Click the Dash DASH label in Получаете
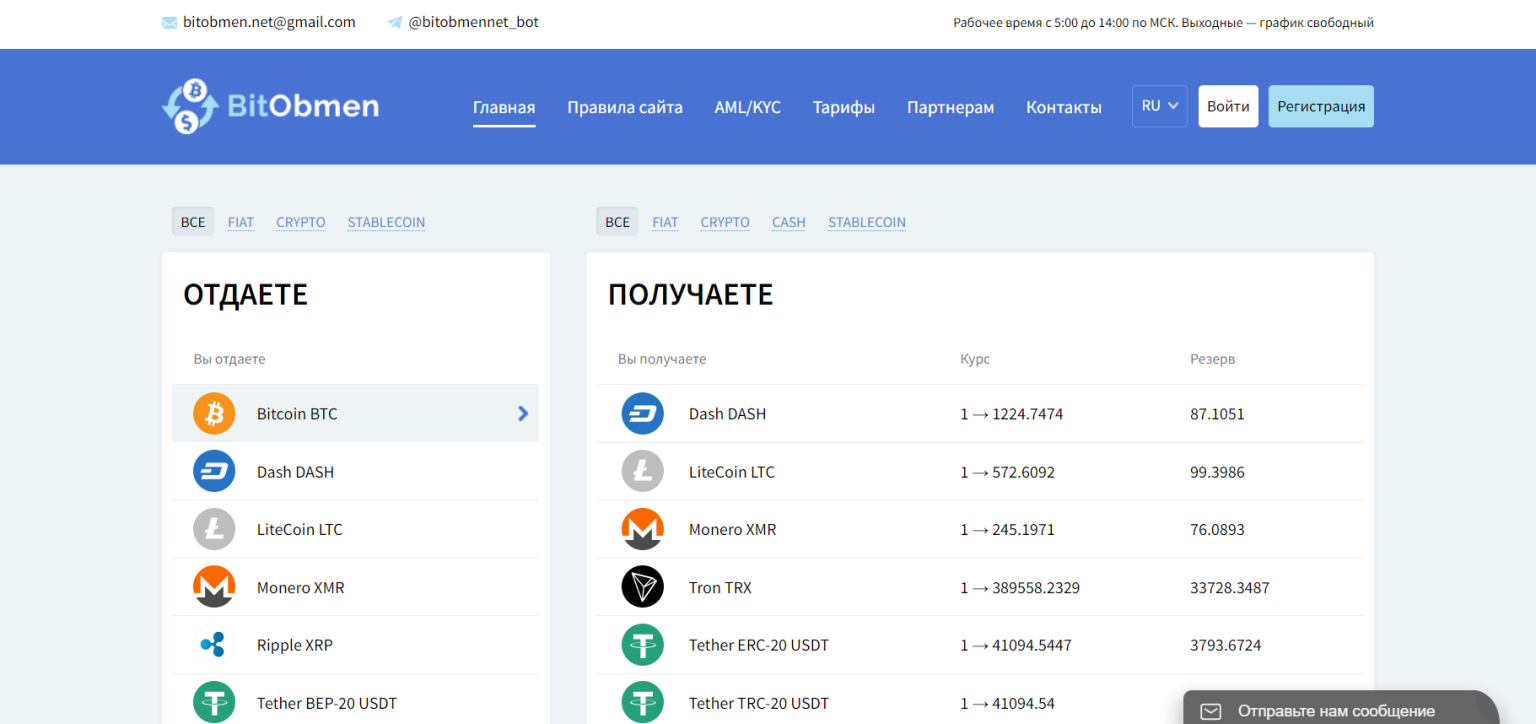The width and height of the screenshot is (1536, 724). pos(727,414)
